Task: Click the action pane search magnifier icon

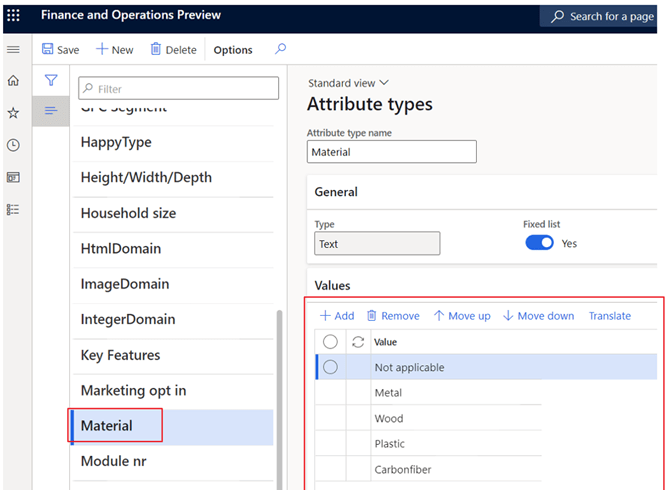Action: (280, 49)
